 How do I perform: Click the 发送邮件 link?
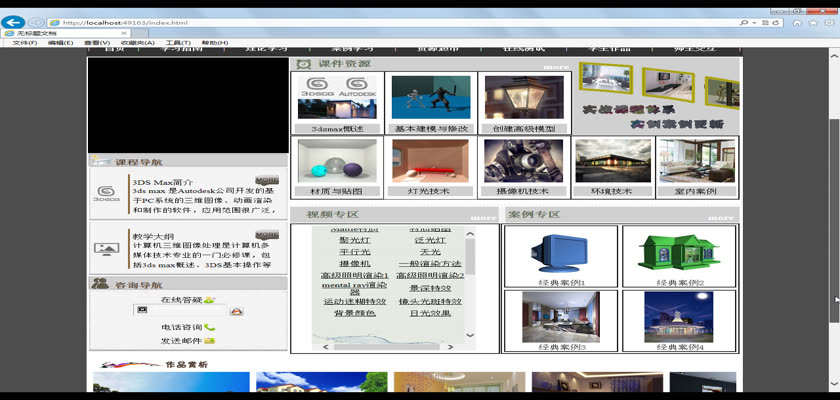point(182,341)
